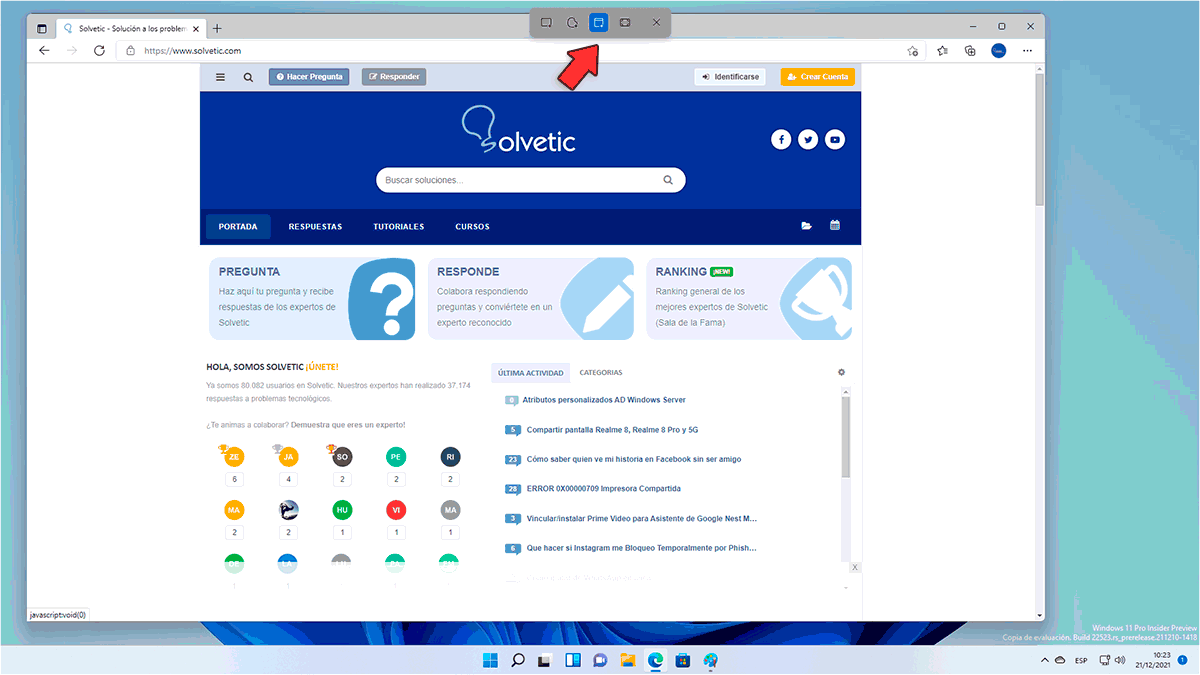1200x675 pixels.
Task: Open Solvetic's Twitter icon
Action: (808, 140)
